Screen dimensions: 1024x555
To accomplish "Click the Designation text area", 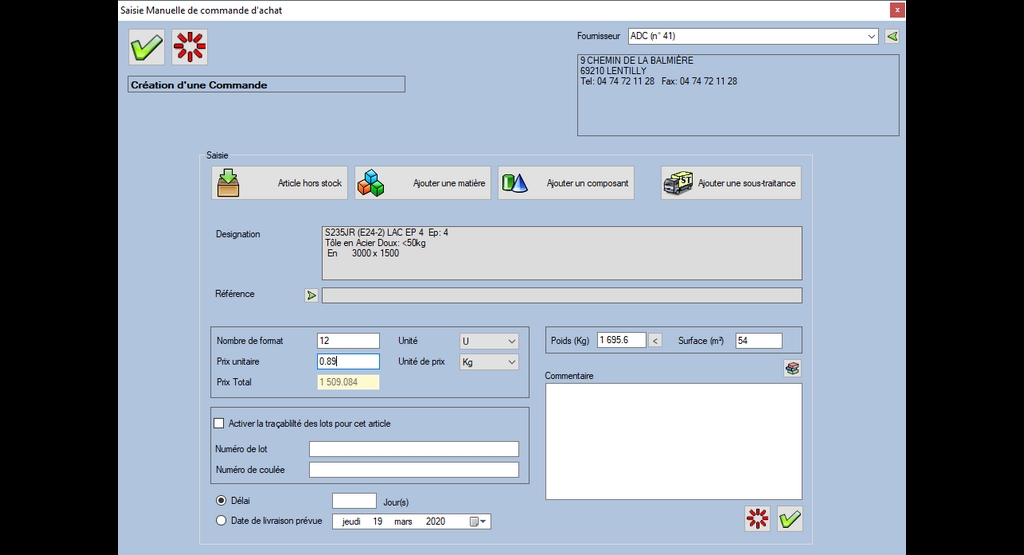I will pyautogui.click(x=562, y=253).
